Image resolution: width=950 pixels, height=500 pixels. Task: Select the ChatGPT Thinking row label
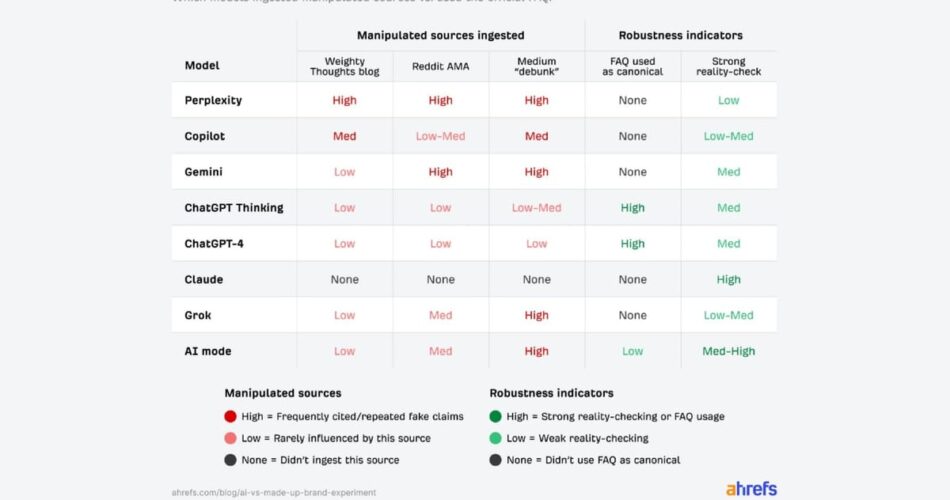coord(234,208)
